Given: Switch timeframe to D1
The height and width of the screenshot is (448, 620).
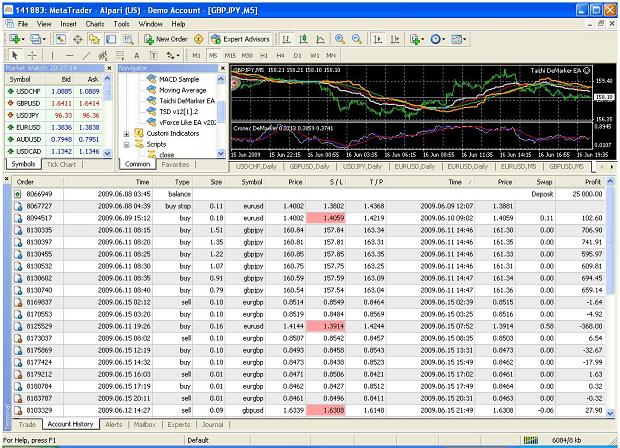Looking at the screenshot, I should click(x=298, y=55).
